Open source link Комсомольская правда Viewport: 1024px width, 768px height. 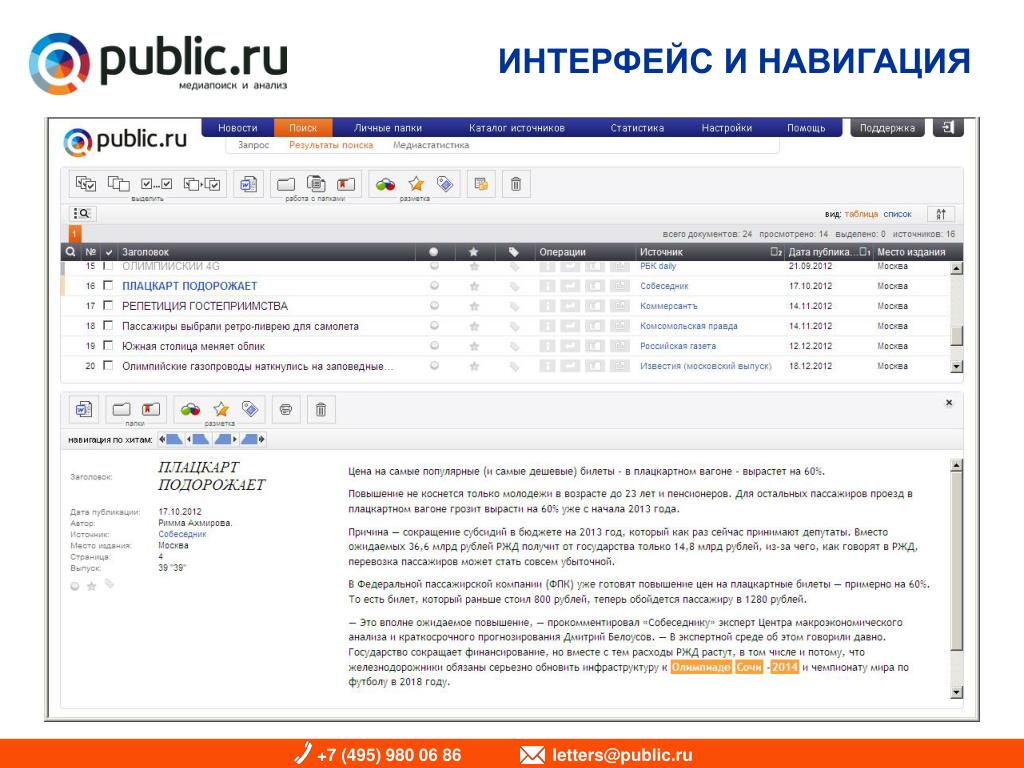[688, 326]
